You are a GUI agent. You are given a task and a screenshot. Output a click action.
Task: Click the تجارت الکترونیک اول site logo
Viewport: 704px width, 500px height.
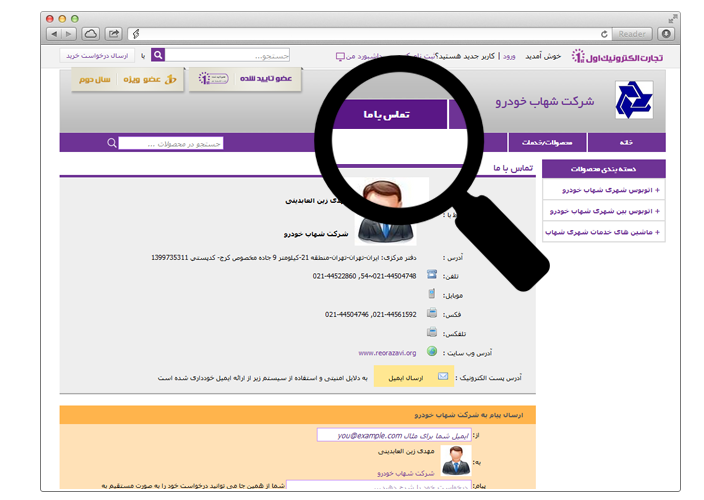[x=617, y=57]
